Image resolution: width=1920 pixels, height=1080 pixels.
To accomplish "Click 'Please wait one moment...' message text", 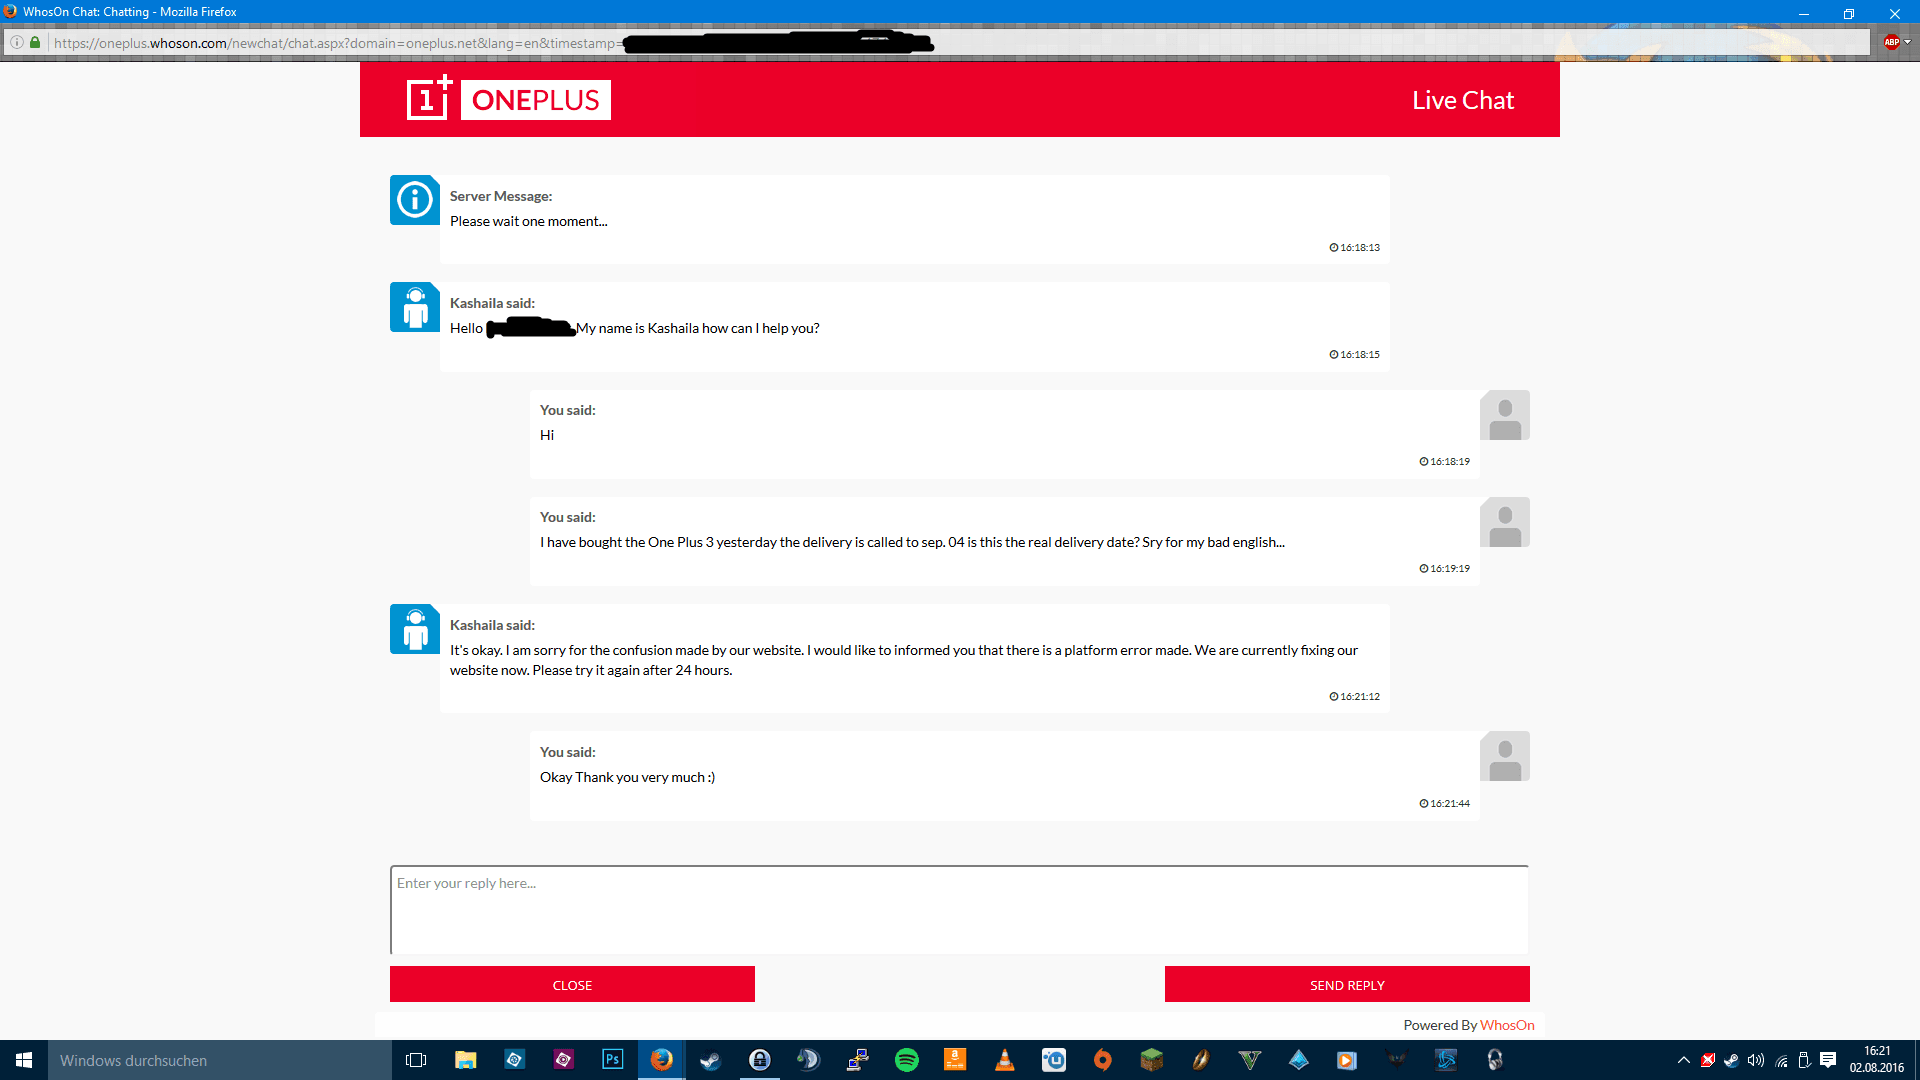I will tap(528, 221).
